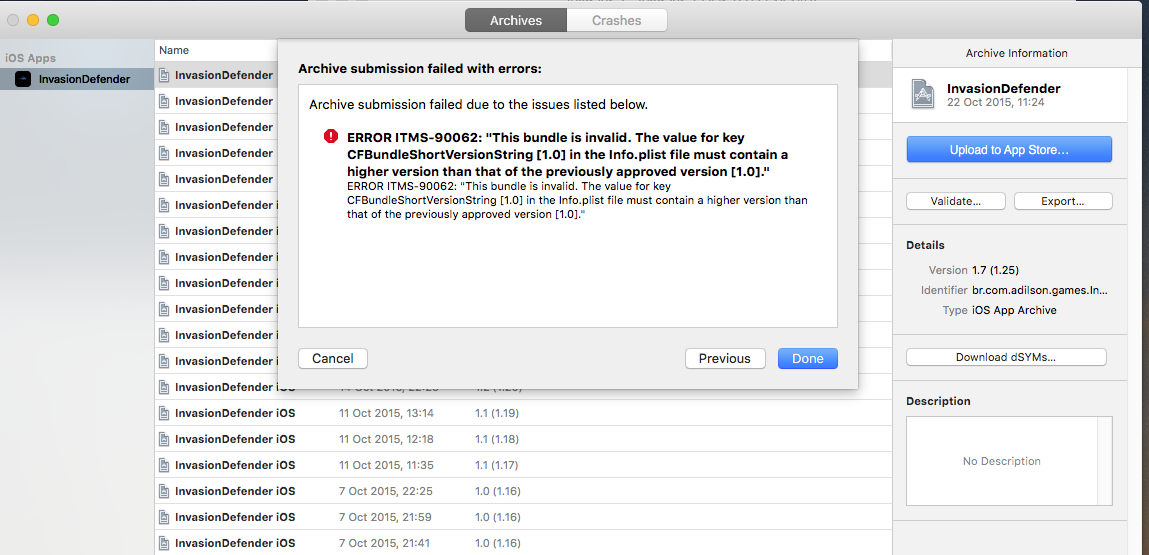This screenshot has height=555, width=1149.
Task: Click archive file icon in 7 Oct 22:25 row
Action: click(x=164, y=491)
